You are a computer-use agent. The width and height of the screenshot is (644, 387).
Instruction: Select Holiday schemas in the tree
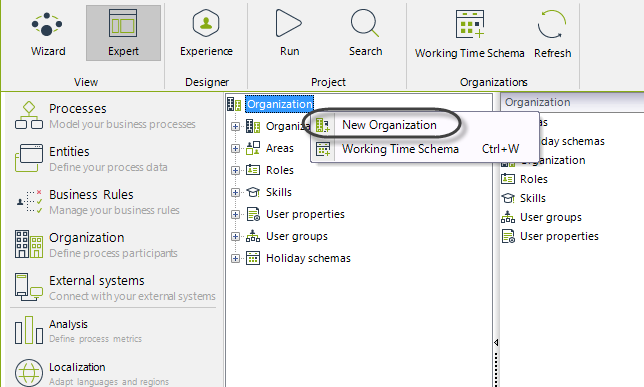308,258
